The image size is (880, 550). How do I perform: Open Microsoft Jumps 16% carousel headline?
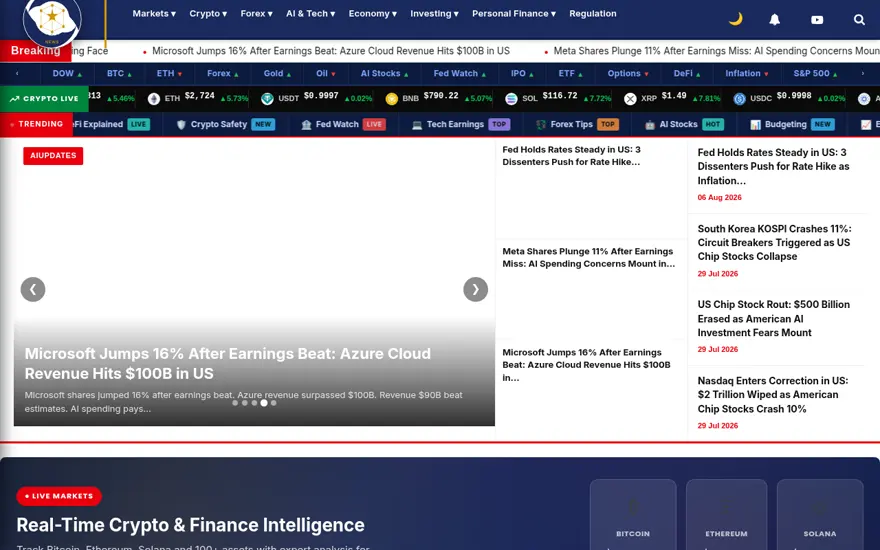(227, 364)
